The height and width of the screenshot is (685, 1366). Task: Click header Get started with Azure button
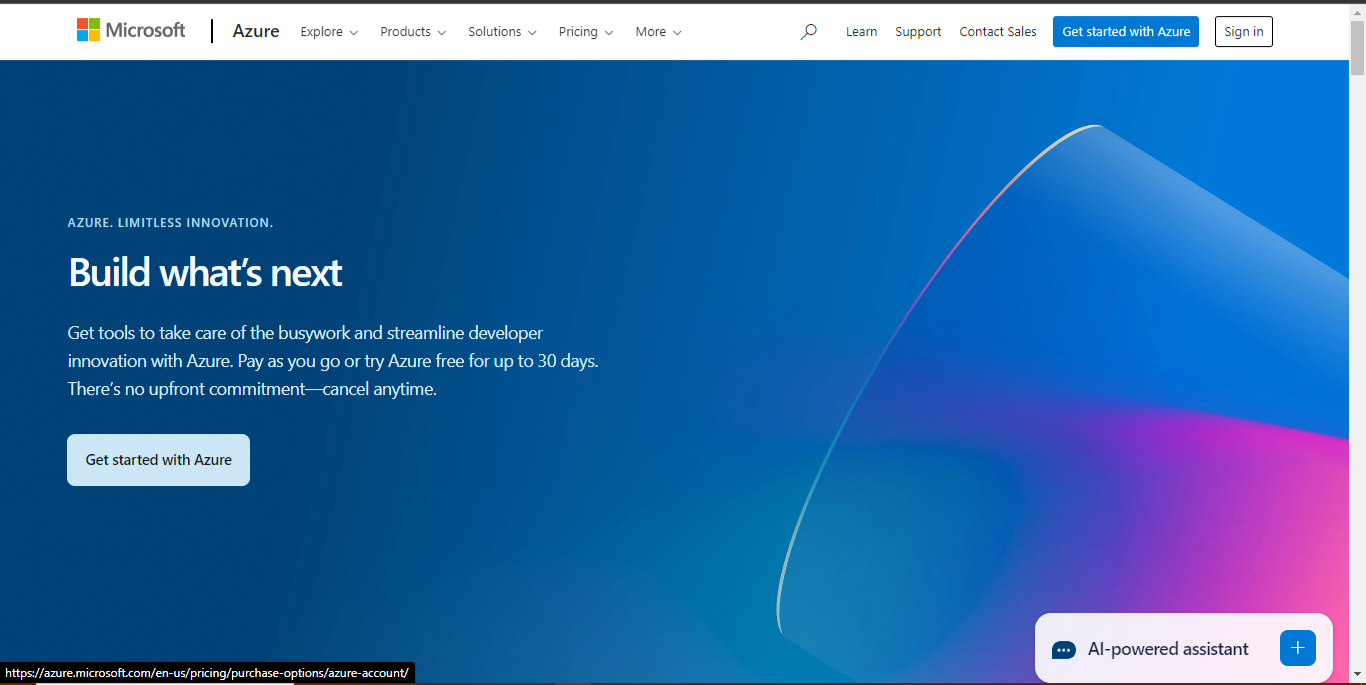point(1125,32)
